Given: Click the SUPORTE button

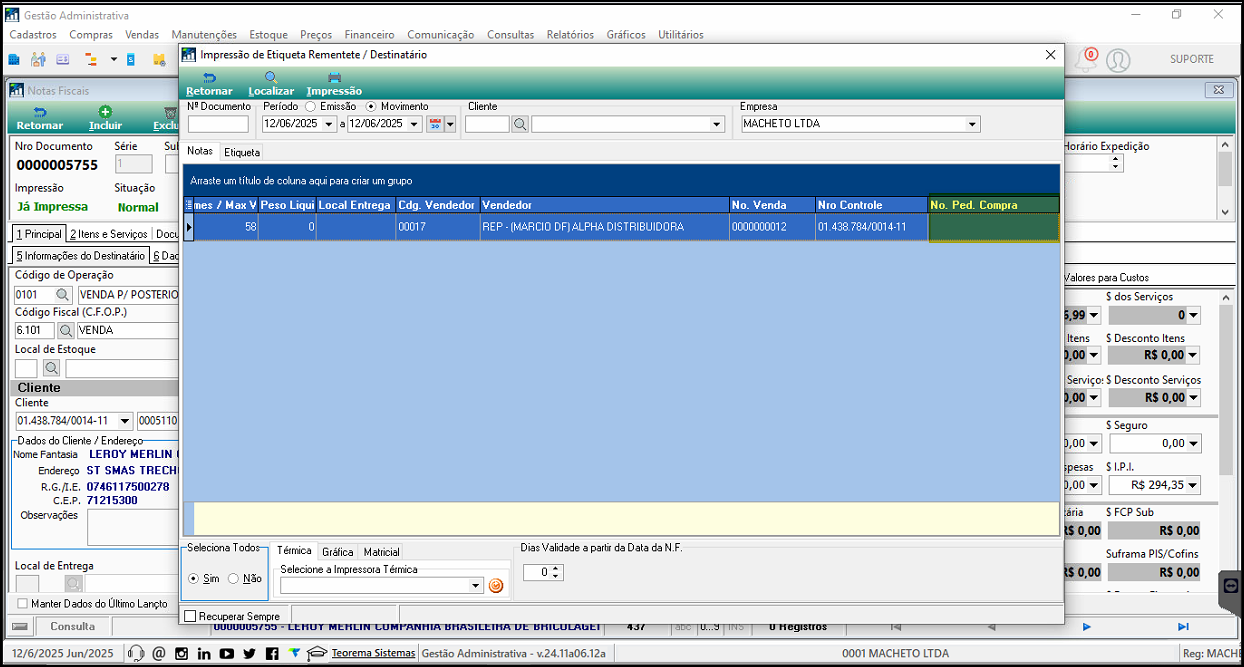Looking at the screenshot, I should pos(1192,59).
